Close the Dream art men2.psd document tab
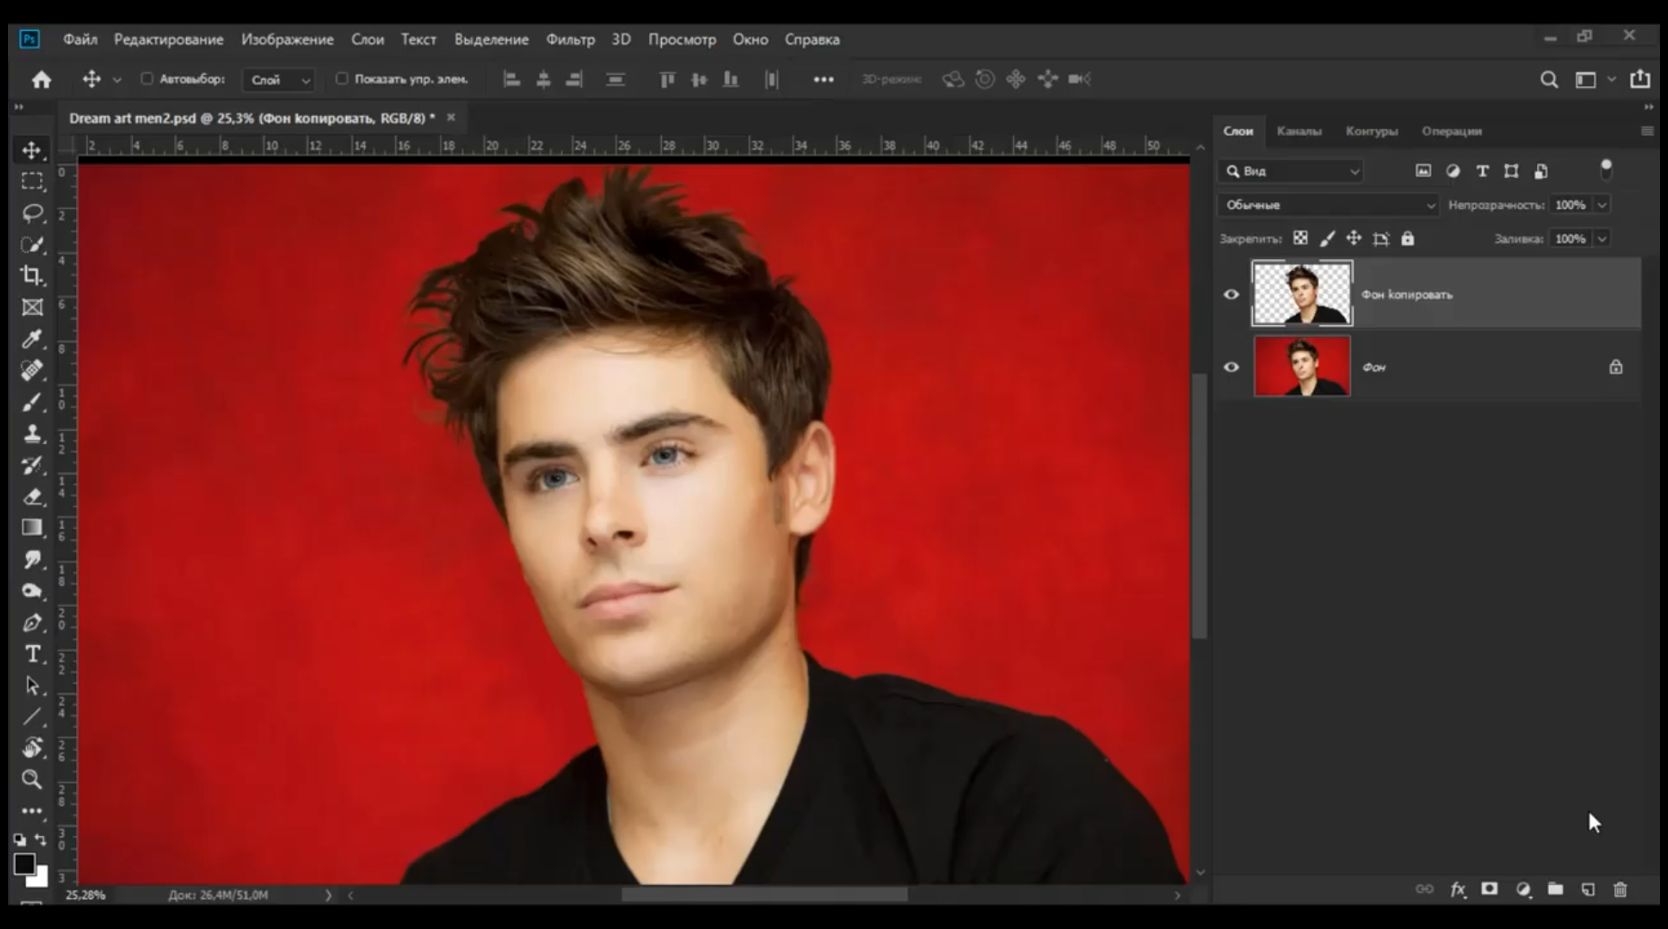 [451, 117]
